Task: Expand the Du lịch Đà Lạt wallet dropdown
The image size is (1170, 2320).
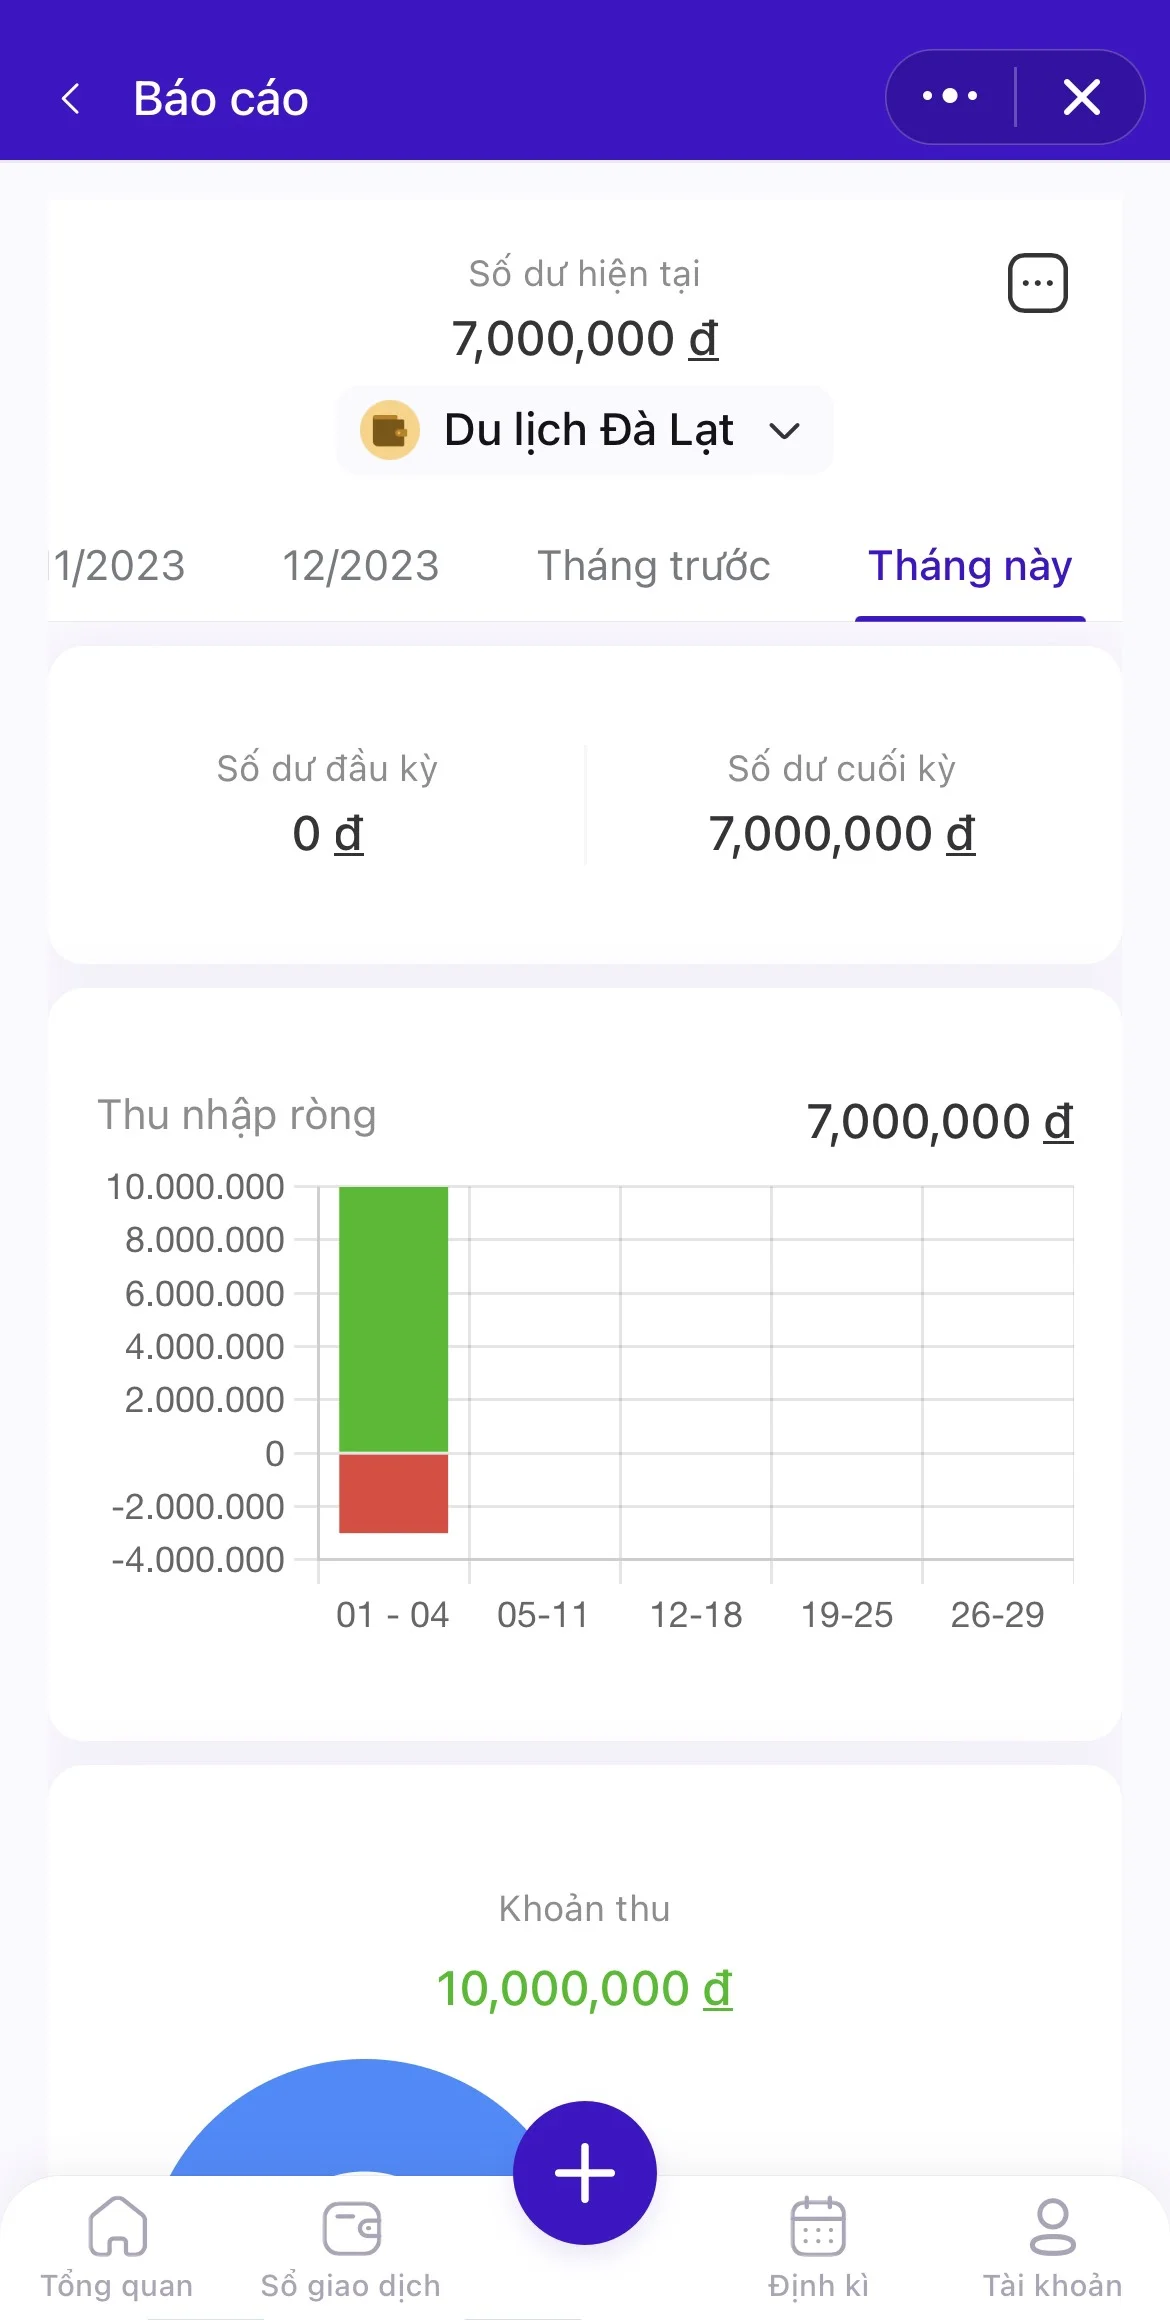Action: point(784,432)
